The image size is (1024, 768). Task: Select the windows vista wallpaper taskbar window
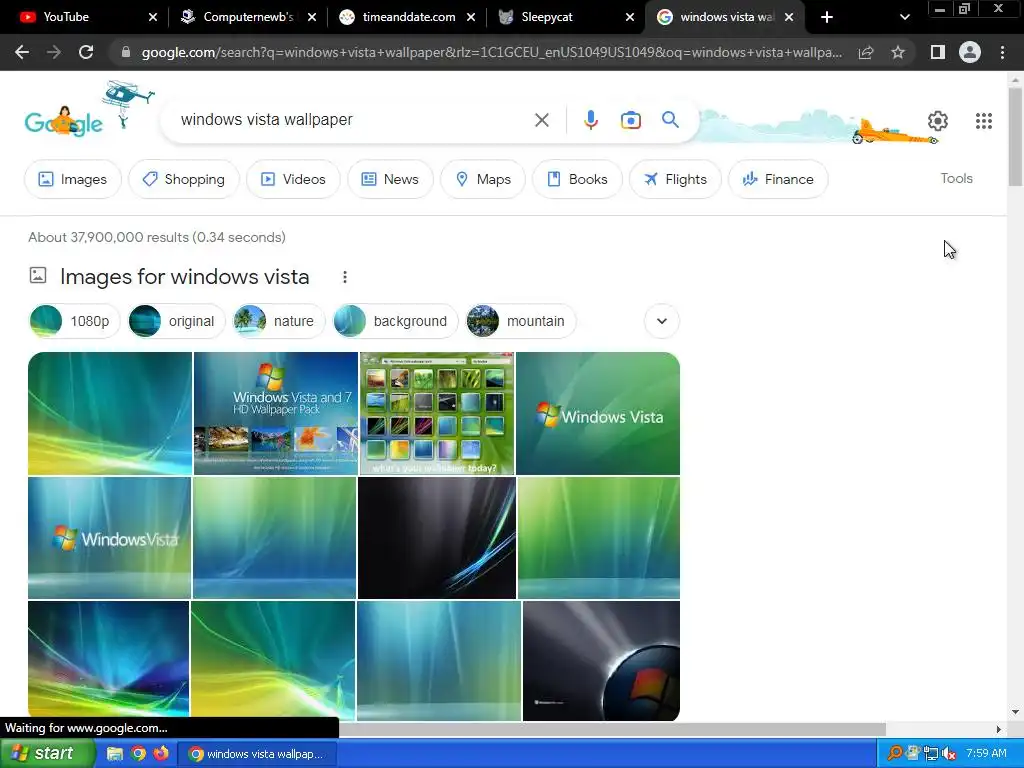257,754
